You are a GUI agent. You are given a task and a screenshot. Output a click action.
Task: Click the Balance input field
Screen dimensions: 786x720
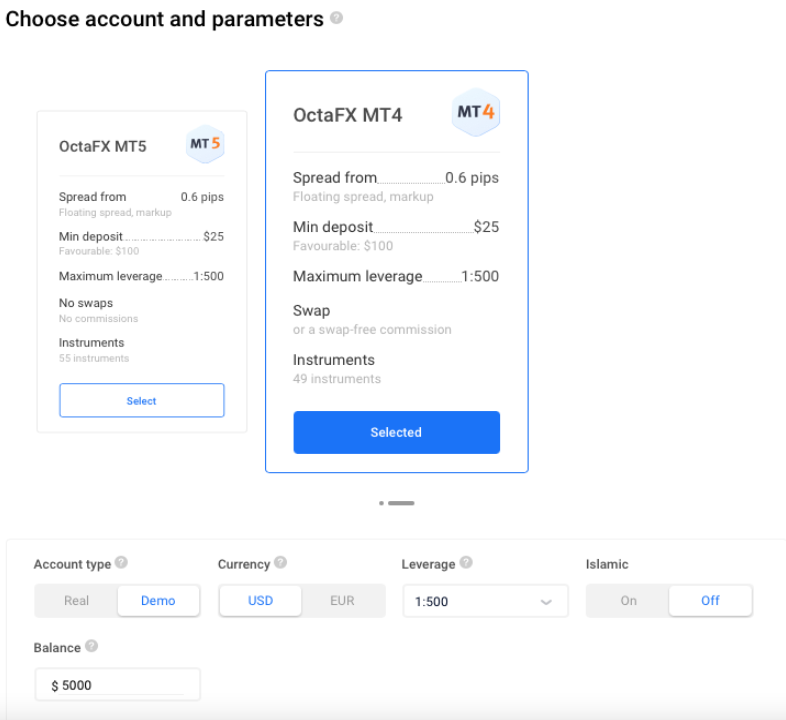point(117,684)
